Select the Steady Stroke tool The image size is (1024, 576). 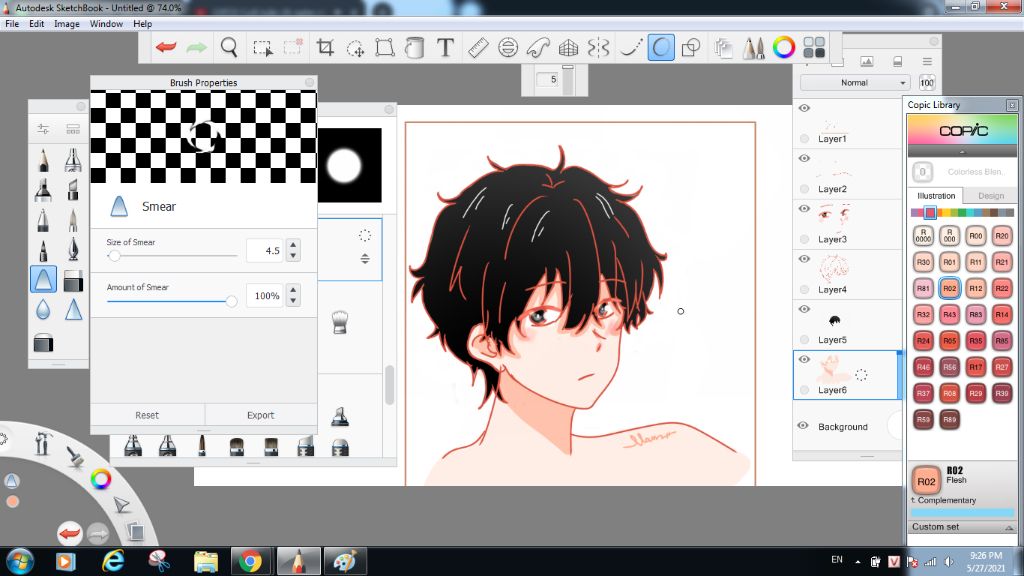coord(630,47)
